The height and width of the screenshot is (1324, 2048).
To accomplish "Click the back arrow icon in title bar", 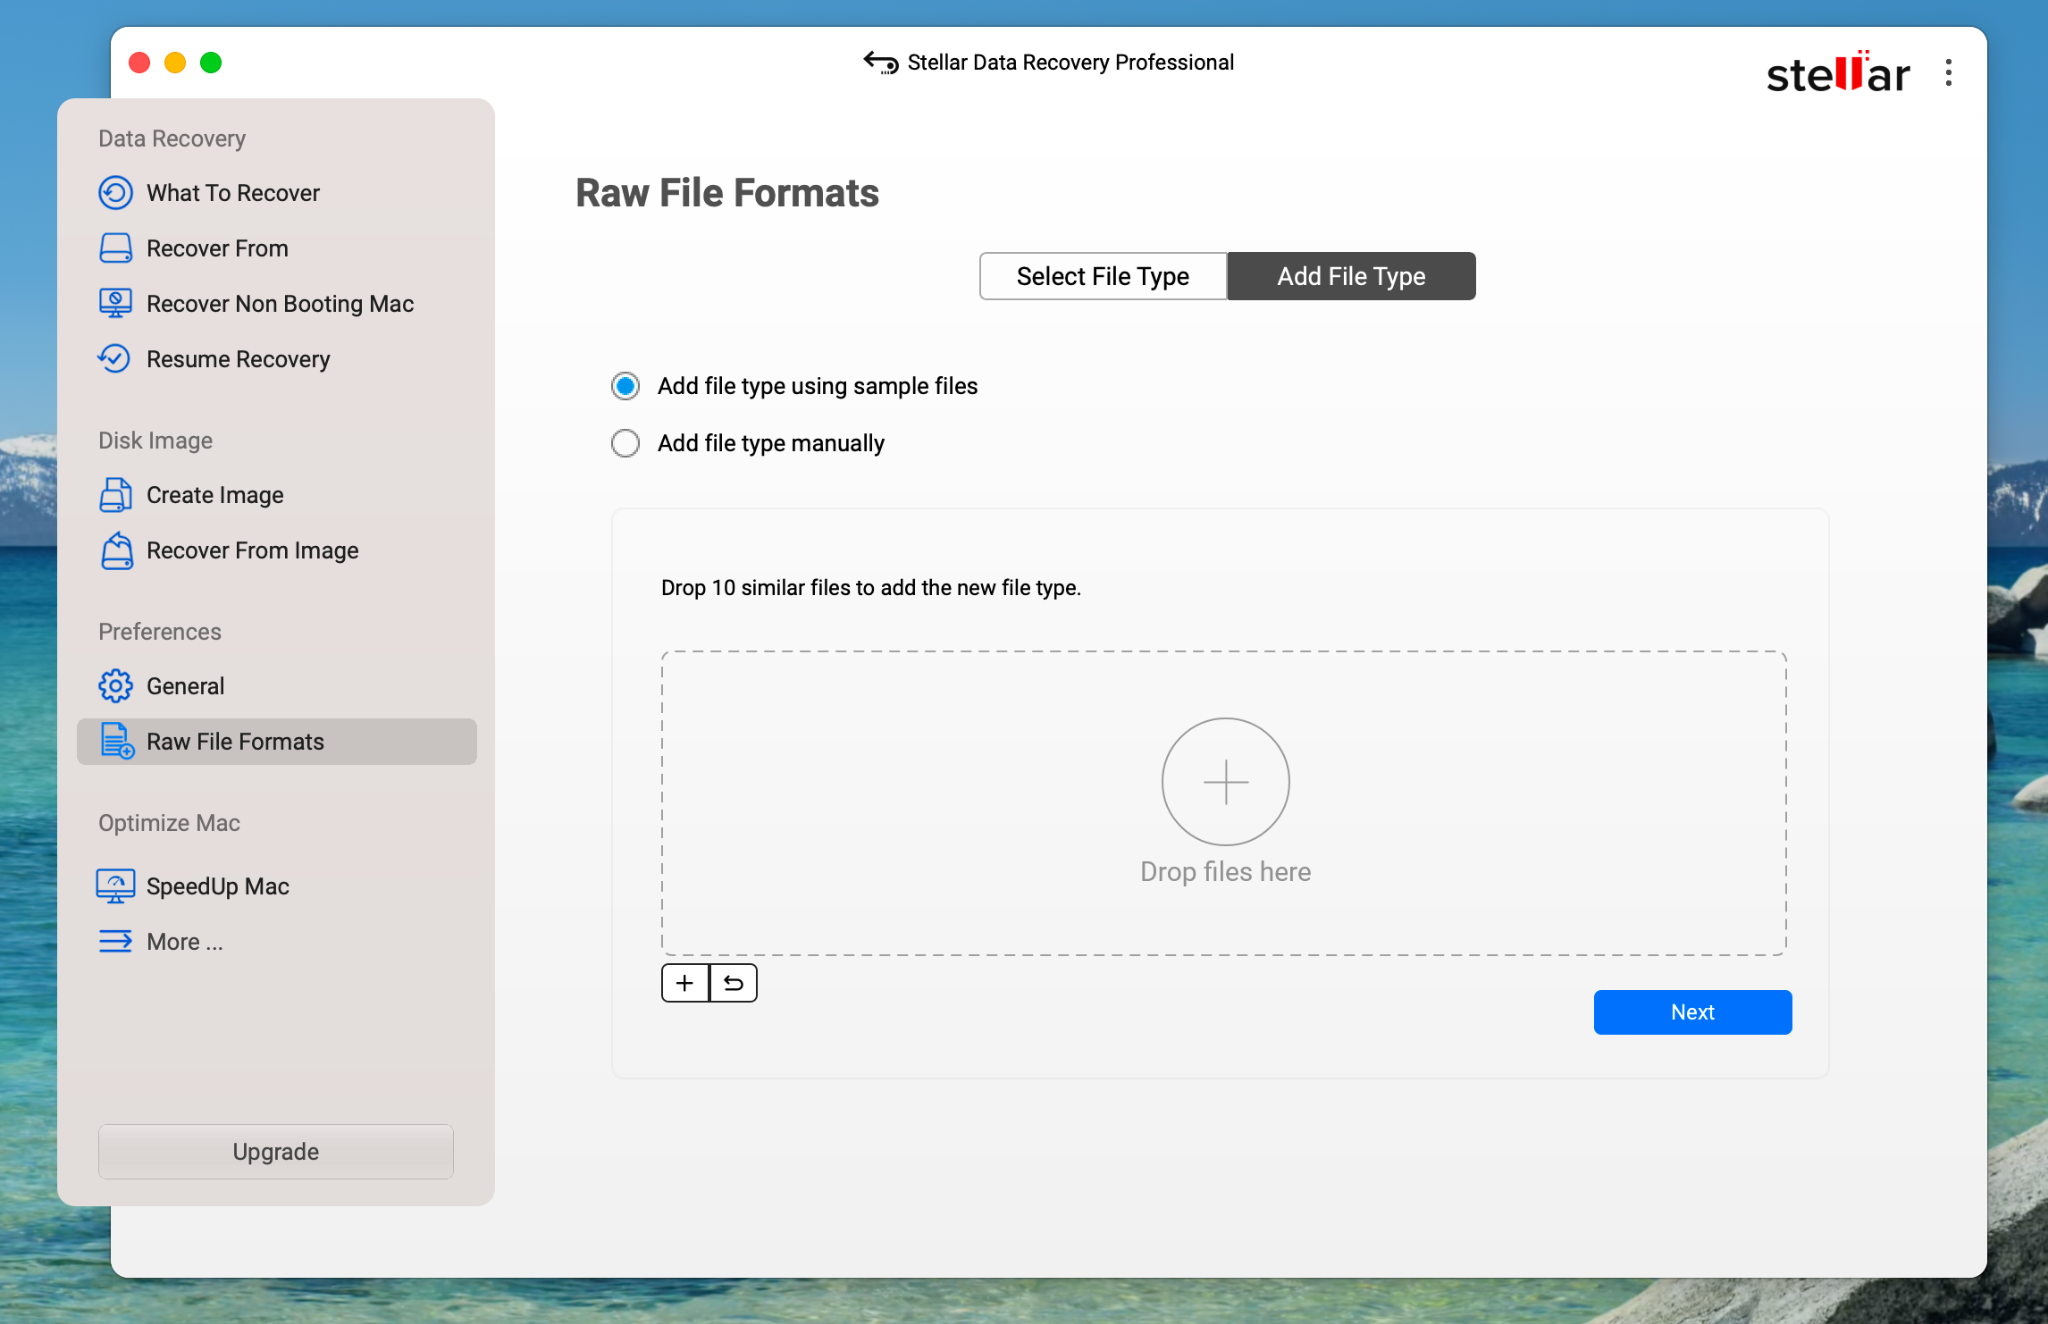I will click(x=881, y=63).
